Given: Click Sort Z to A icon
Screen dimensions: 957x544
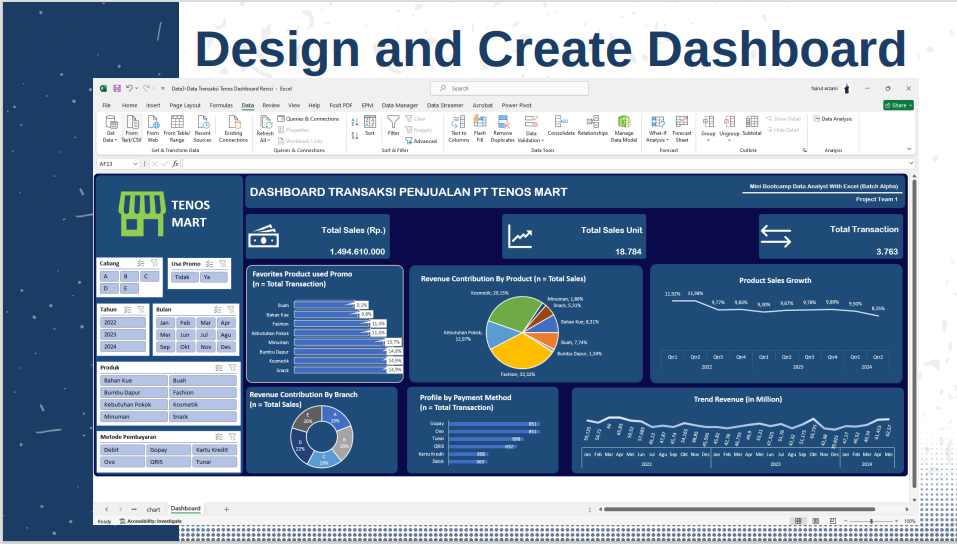Looking at the screenshot, I should (355, 137).
